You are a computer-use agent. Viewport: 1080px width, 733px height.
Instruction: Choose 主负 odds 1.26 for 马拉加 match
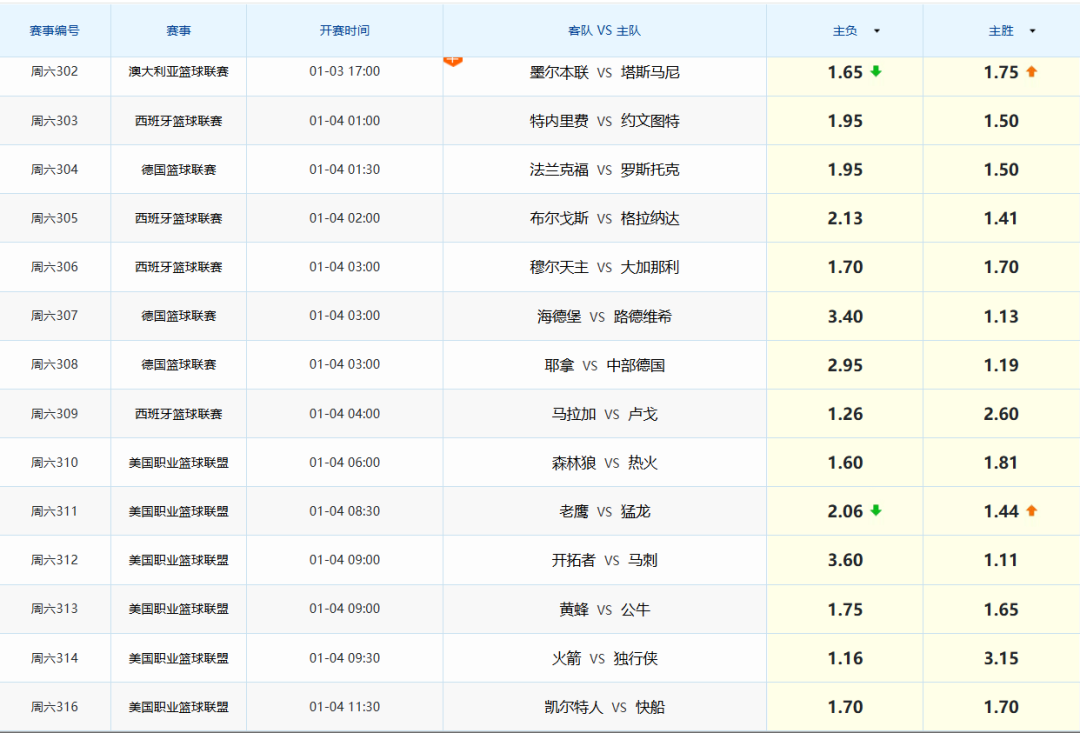click(845, 414)
